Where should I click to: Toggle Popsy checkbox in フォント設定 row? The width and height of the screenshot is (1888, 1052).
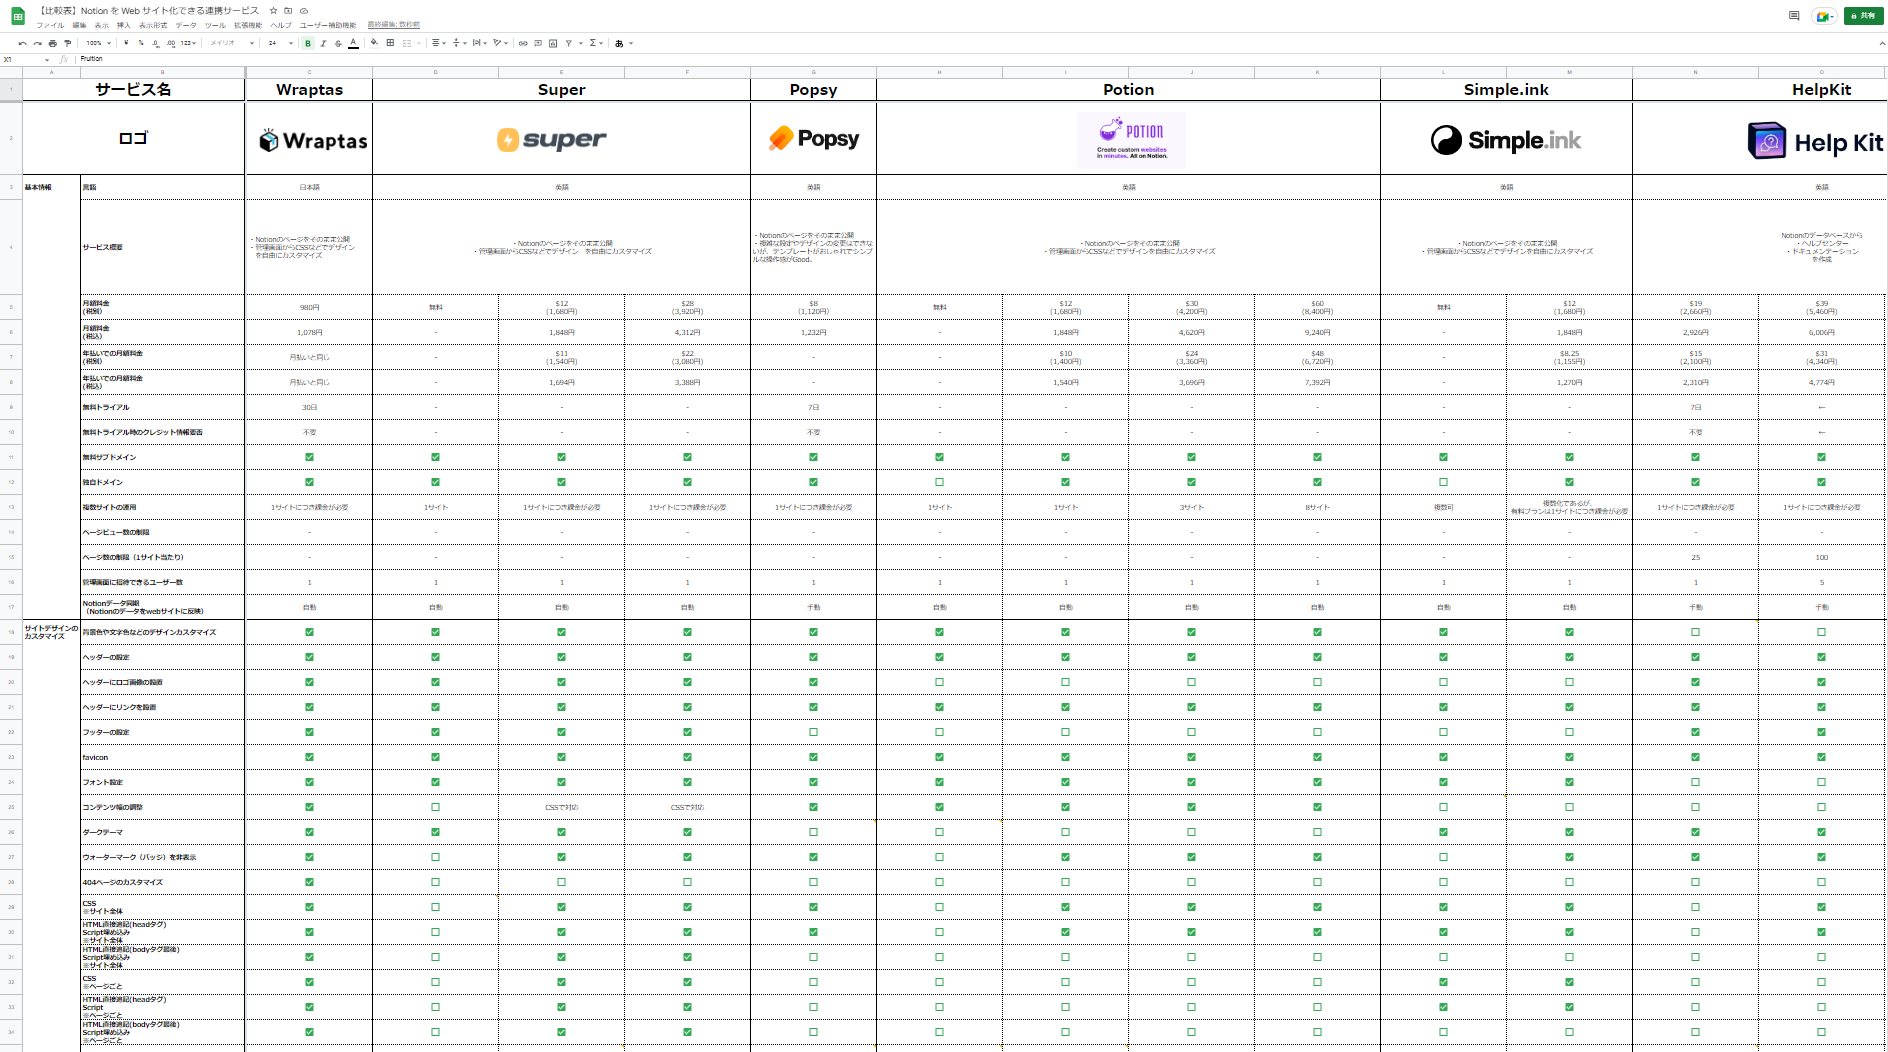pyautogui.click(x=813, y=782)
